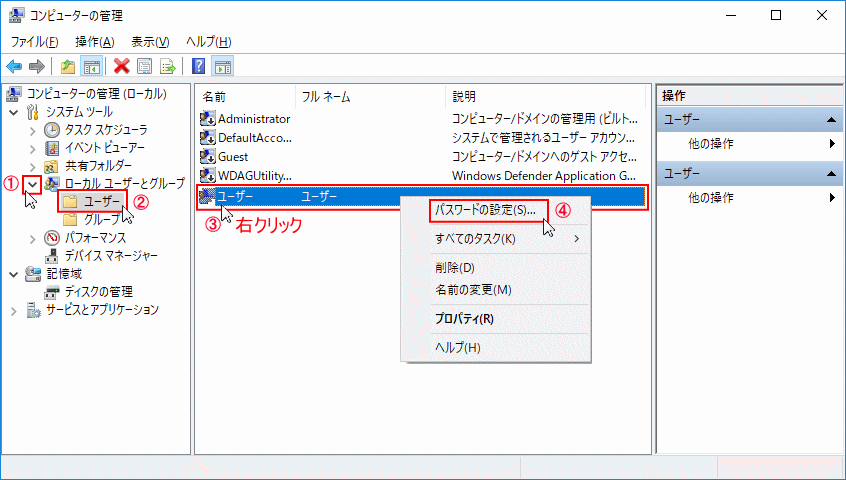846x480 pixels.
Task: Select コンピューターの管理 (ローカル) root node
Action: click(x=97, y=94)
